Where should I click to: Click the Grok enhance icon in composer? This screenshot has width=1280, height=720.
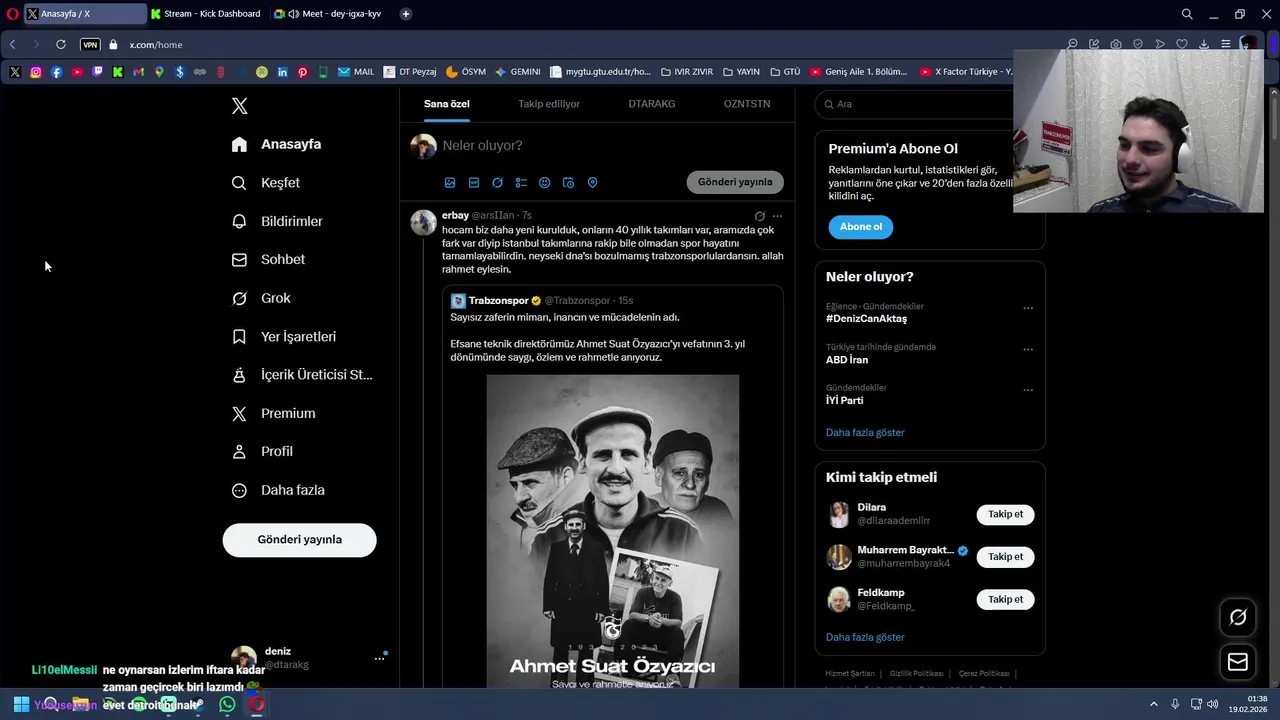(x=497, y=183)
